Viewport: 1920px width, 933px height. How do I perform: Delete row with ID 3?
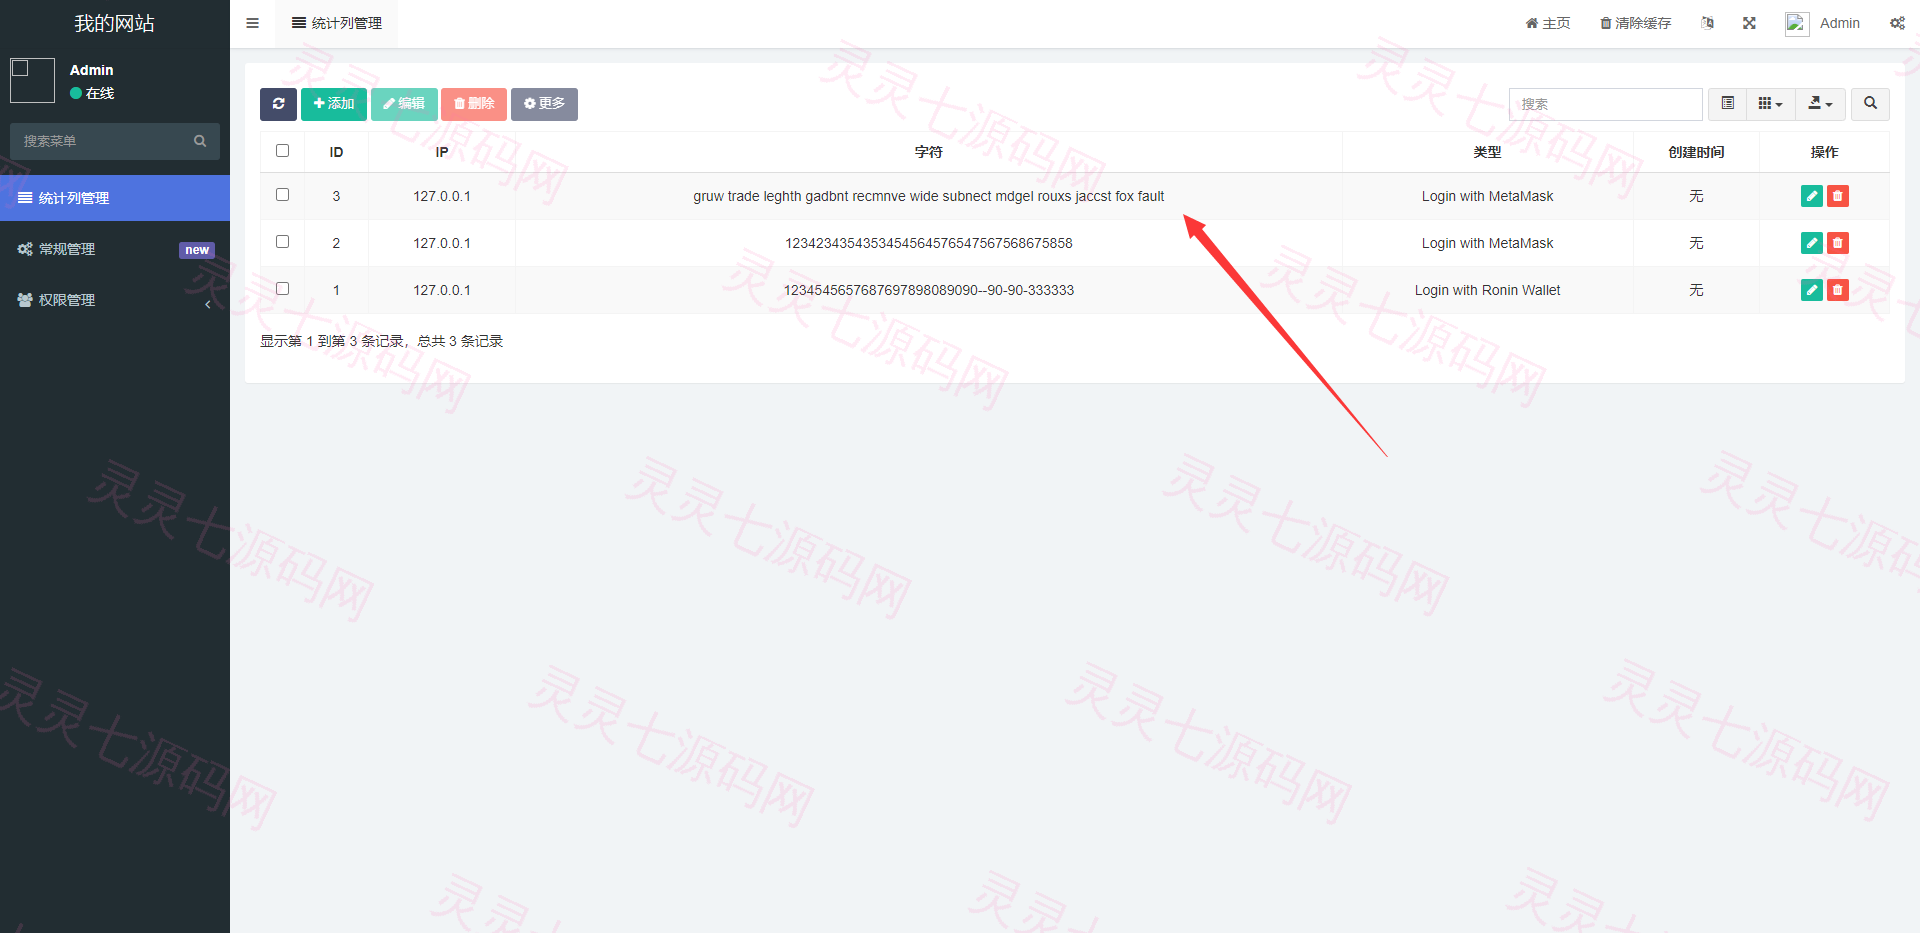pyautogui.click(x=1837, y=196)
